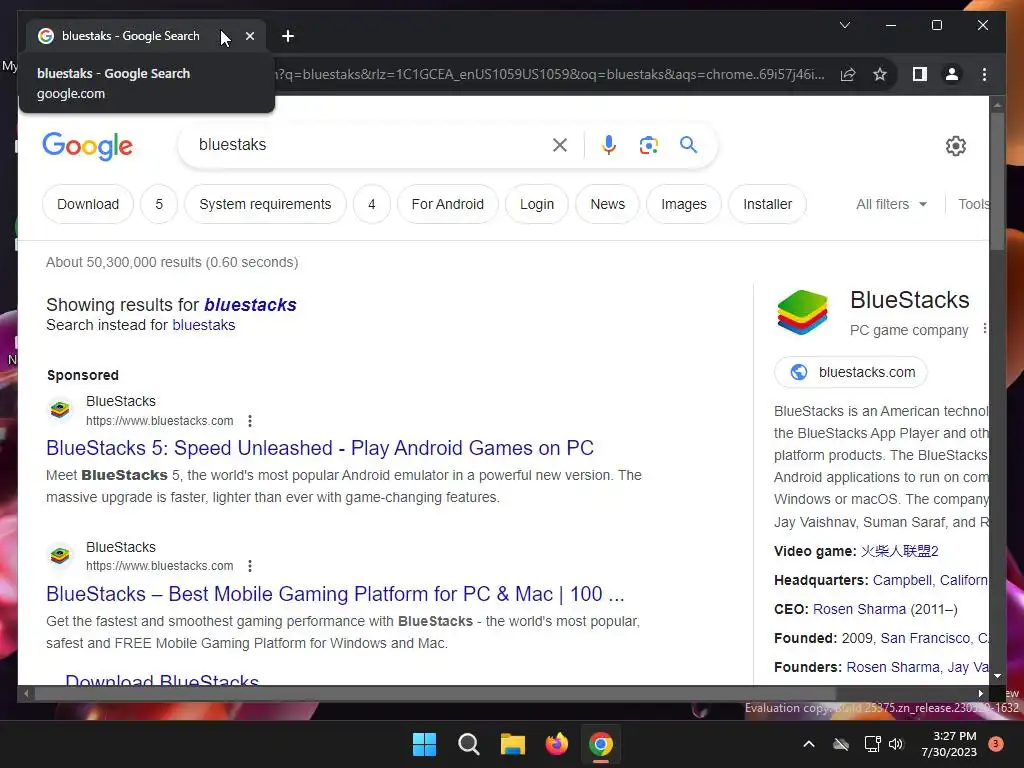Open Chrome three-dot menu
1024x768 pixels.
pyautogui.click(x=984, y=74)
